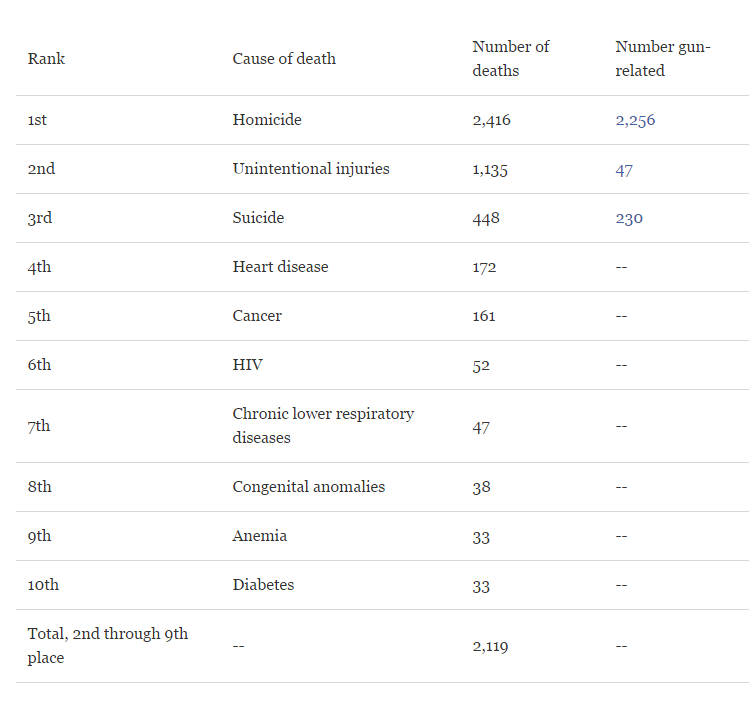Select the Cause of death header
Image resolution: width=749 pixels, height=709 pixels.
click(284, 59)
